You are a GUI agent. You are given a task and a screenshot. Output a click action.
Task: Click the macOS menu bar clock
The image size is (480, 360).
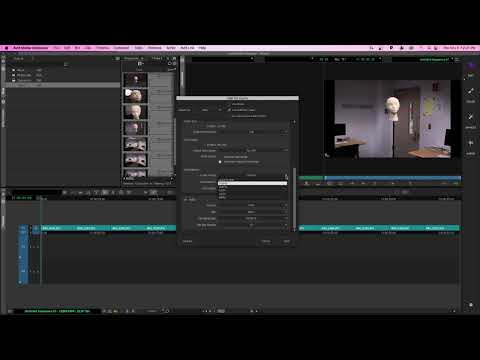(459, 48)
